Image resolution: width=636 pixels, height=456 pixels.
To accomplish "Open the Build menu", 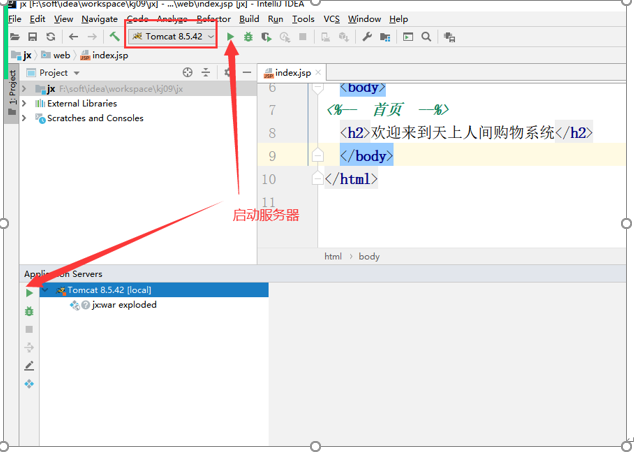I will pos(249,19).
